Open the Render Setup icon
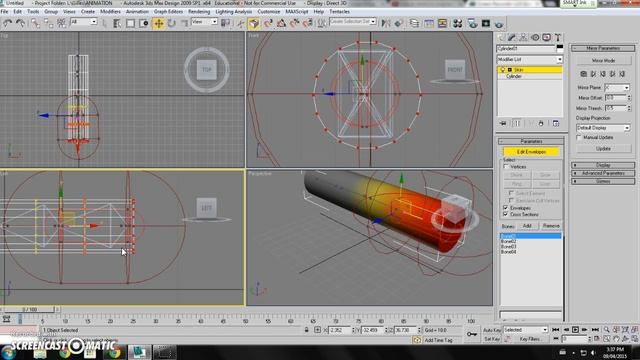Image resolution: width=640 pixels, height=360 pixels. (472, 23)
